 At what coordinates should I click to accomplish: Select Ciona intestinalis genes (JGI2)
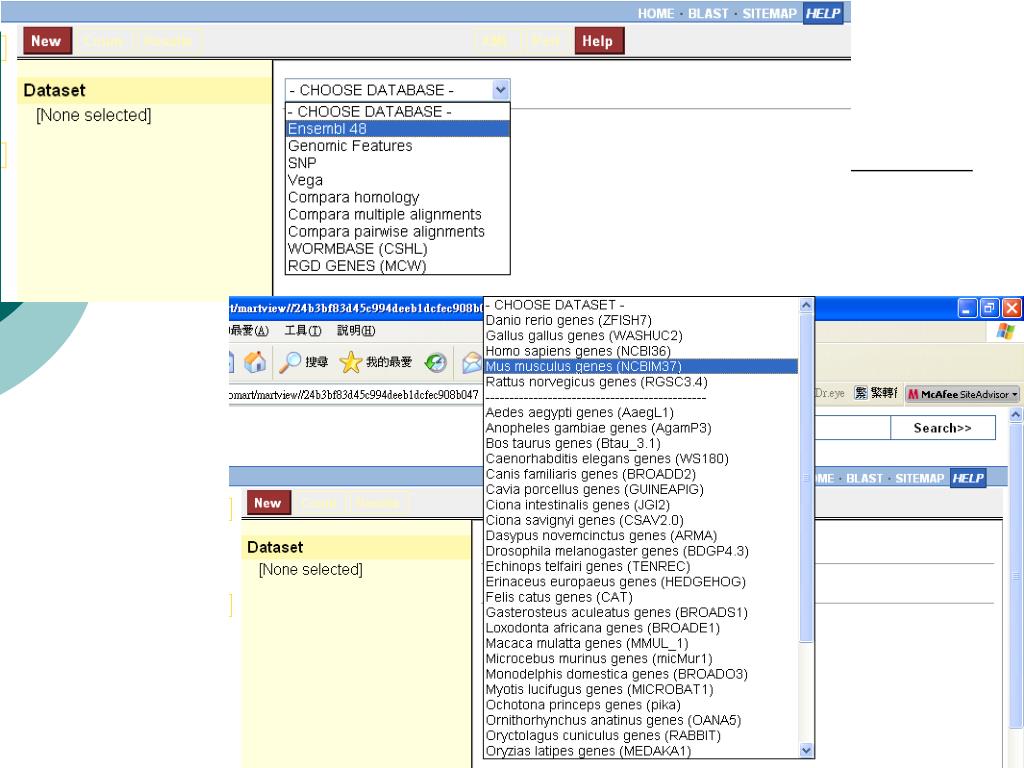pyautogui.click(x=641, y=505)
